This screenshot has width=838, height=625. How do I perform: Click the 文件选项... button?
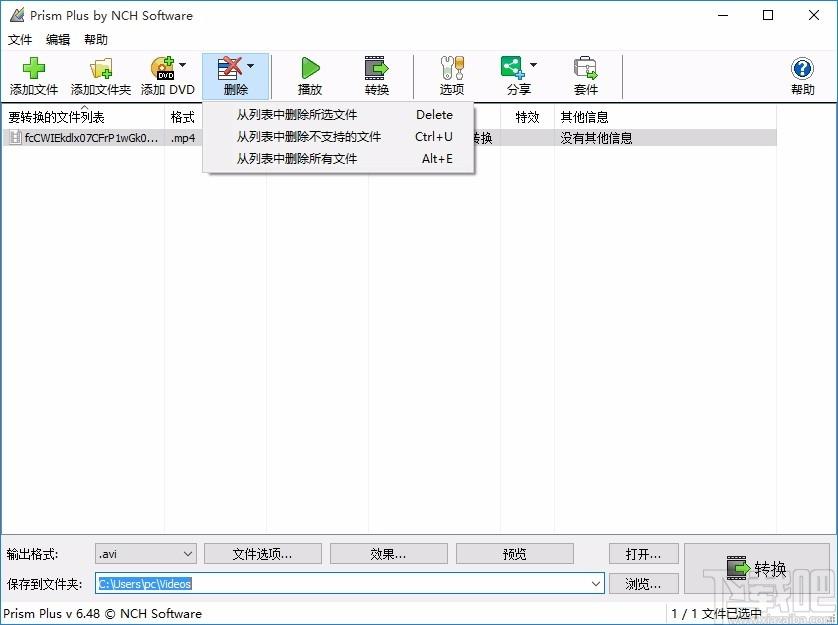pyautogui.click(x=262, y=554)
